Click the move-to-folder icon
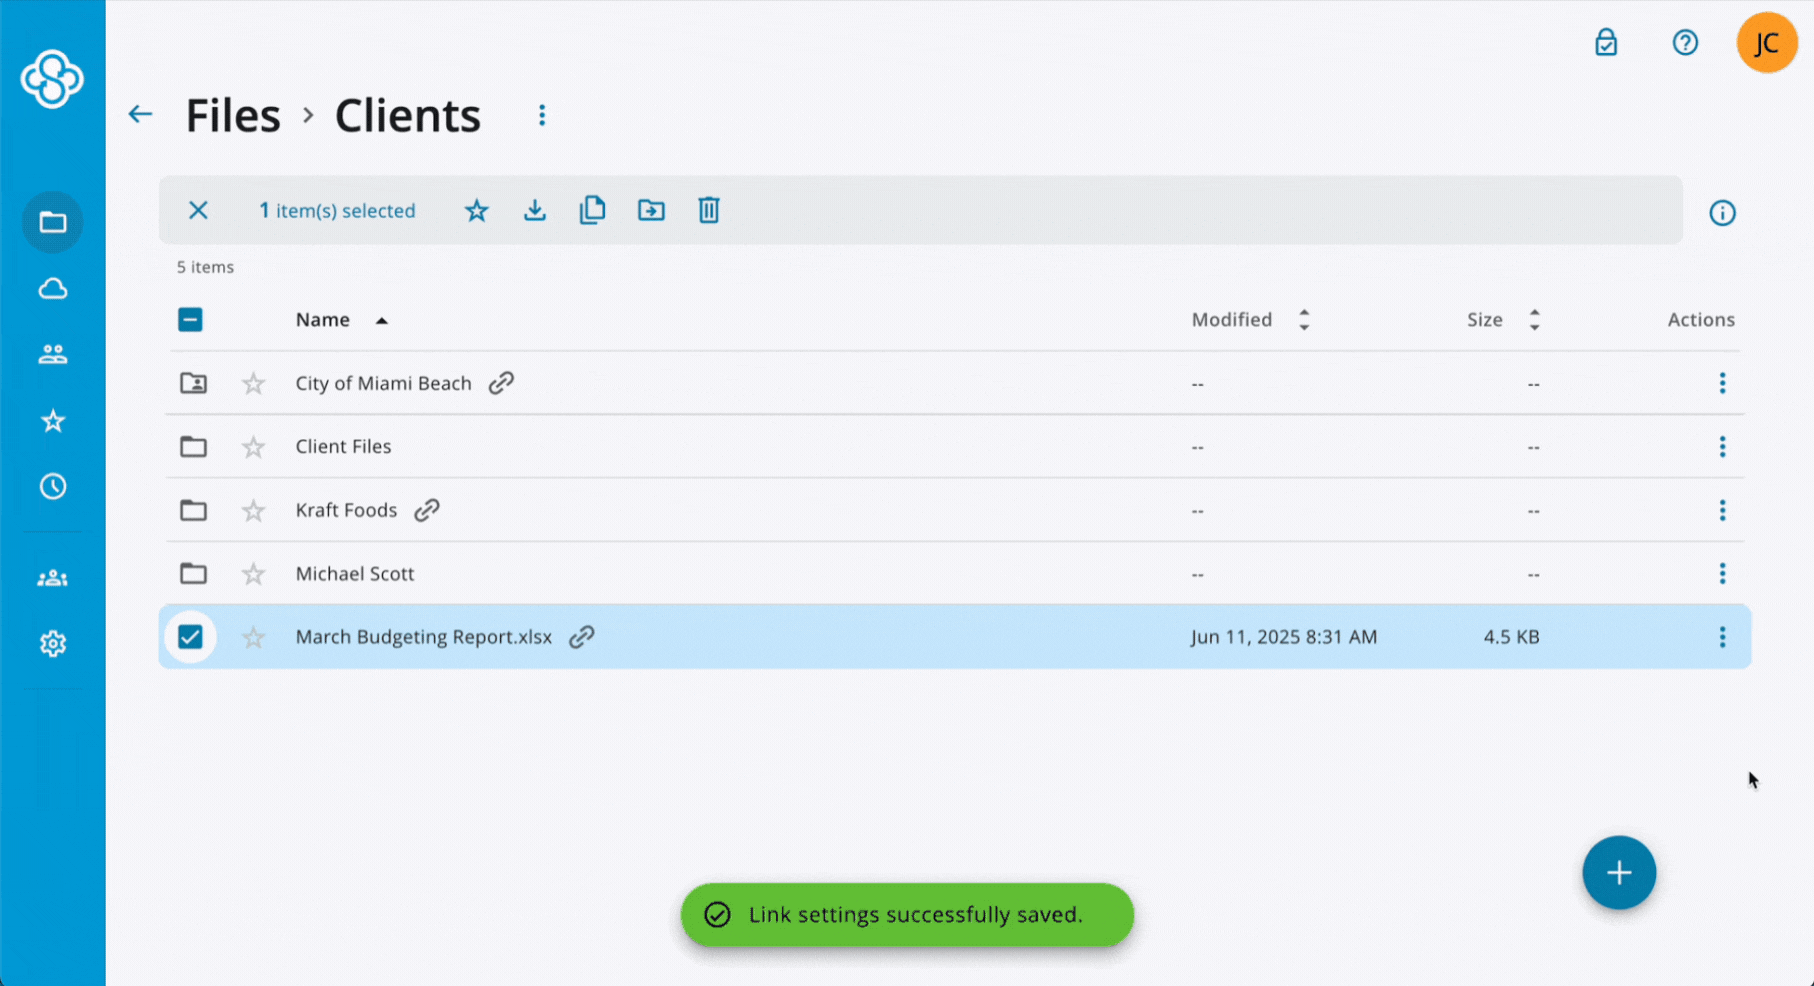Image resolution: width=1814 pixels, height=986 pixels. [651, 210]
